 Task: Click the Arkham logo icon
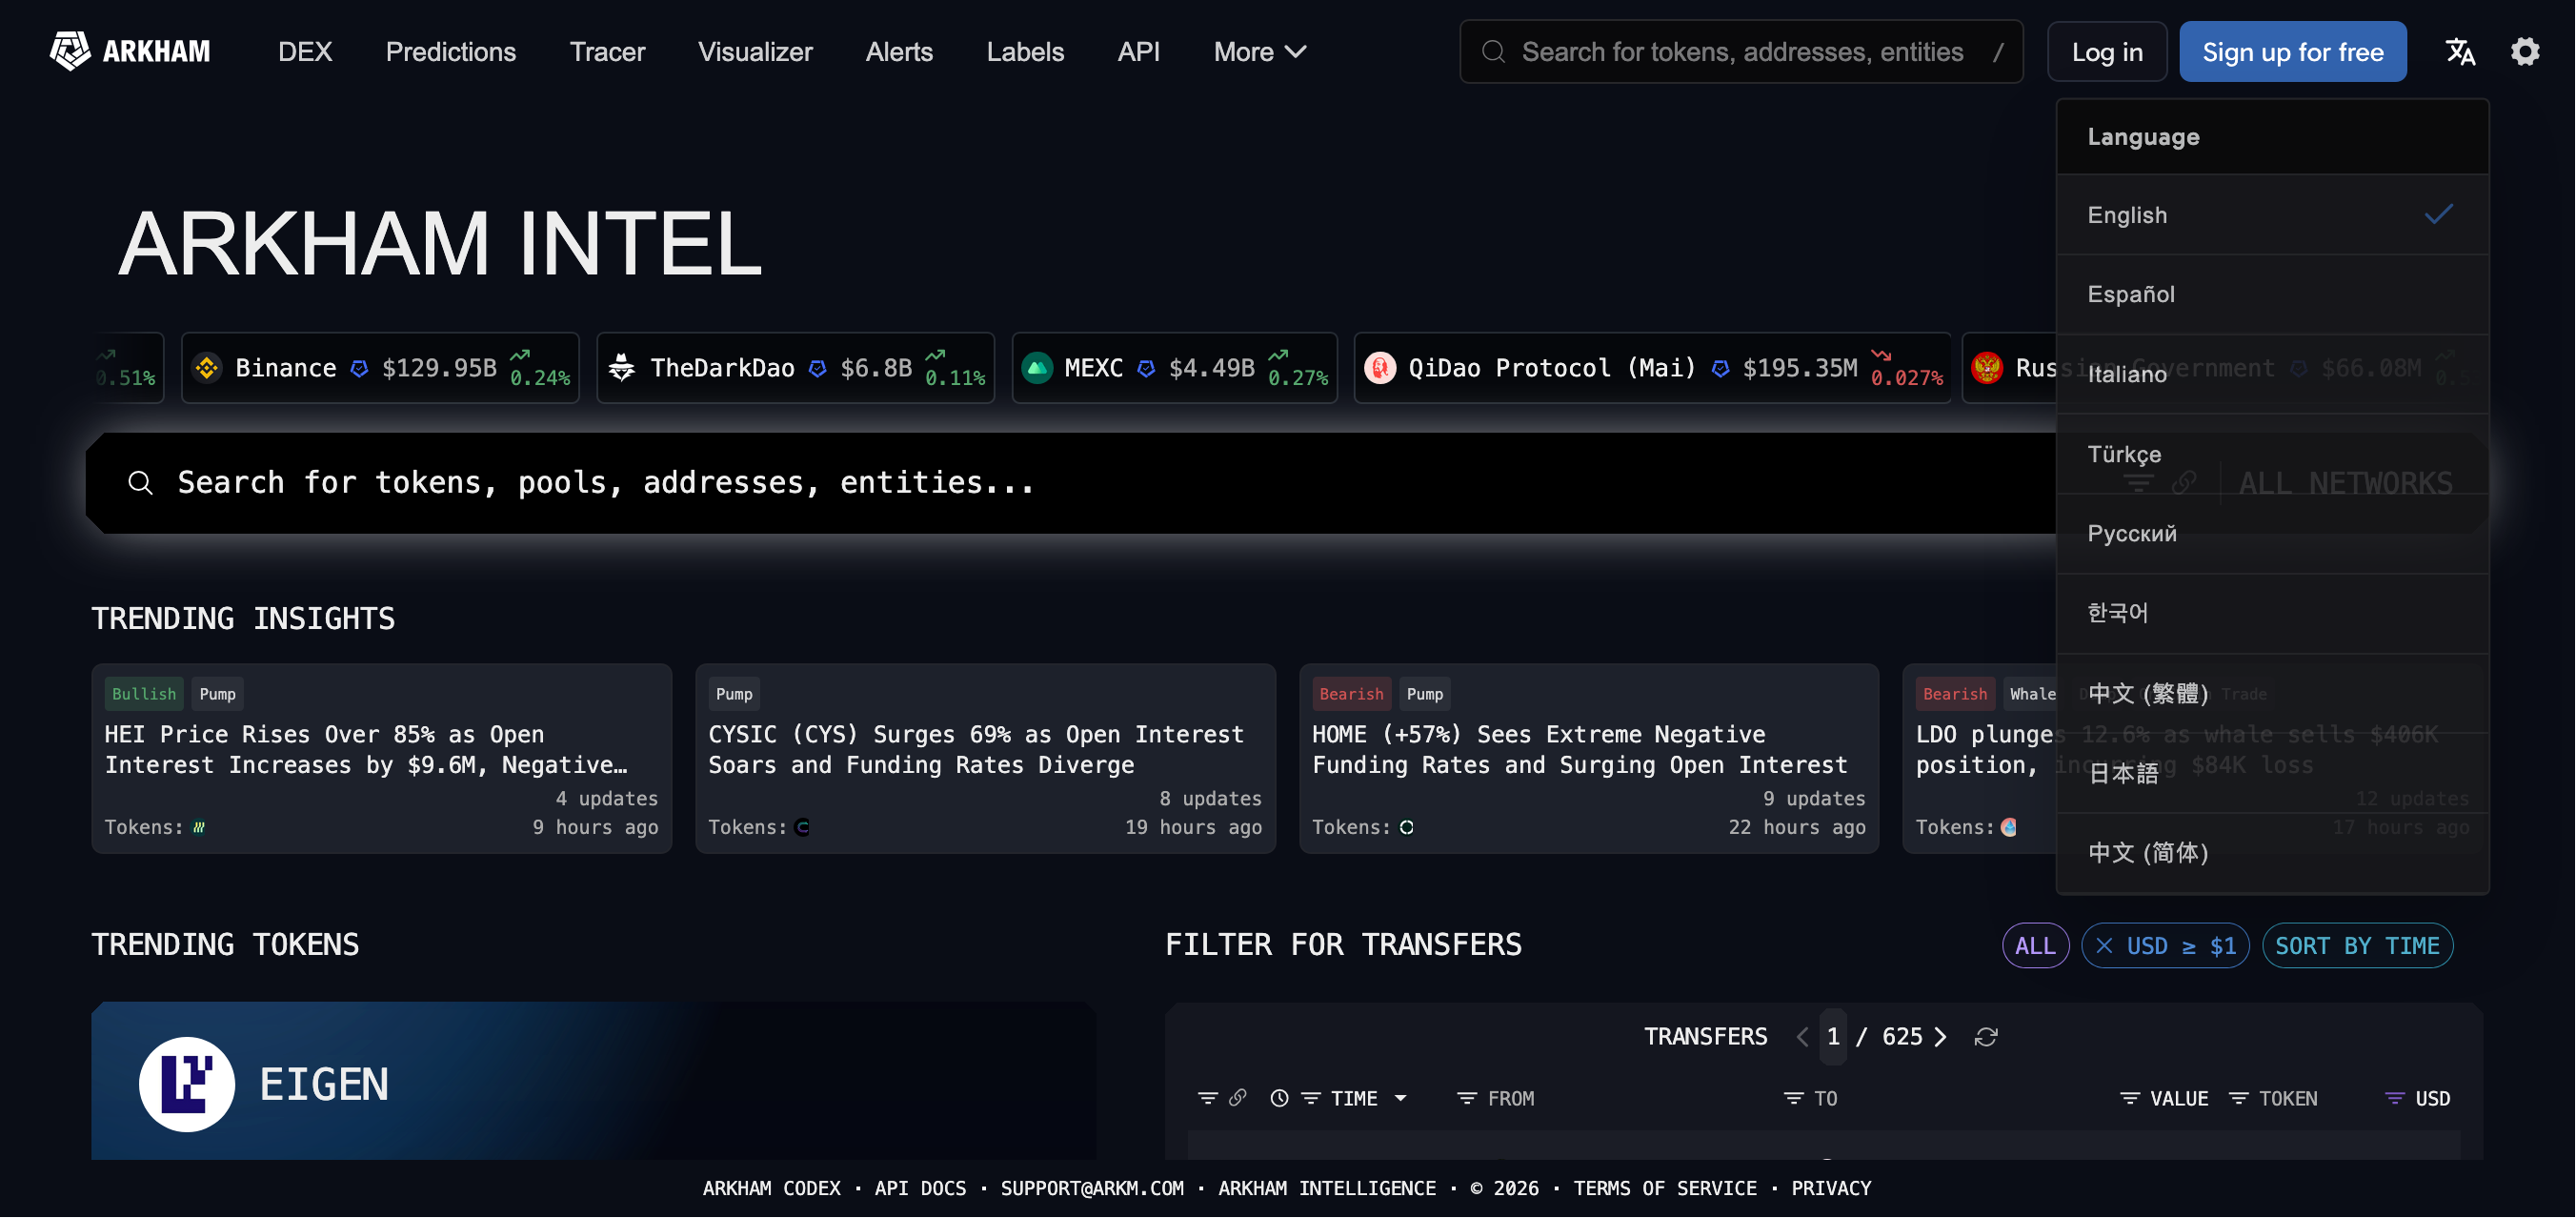coord(70,51)
